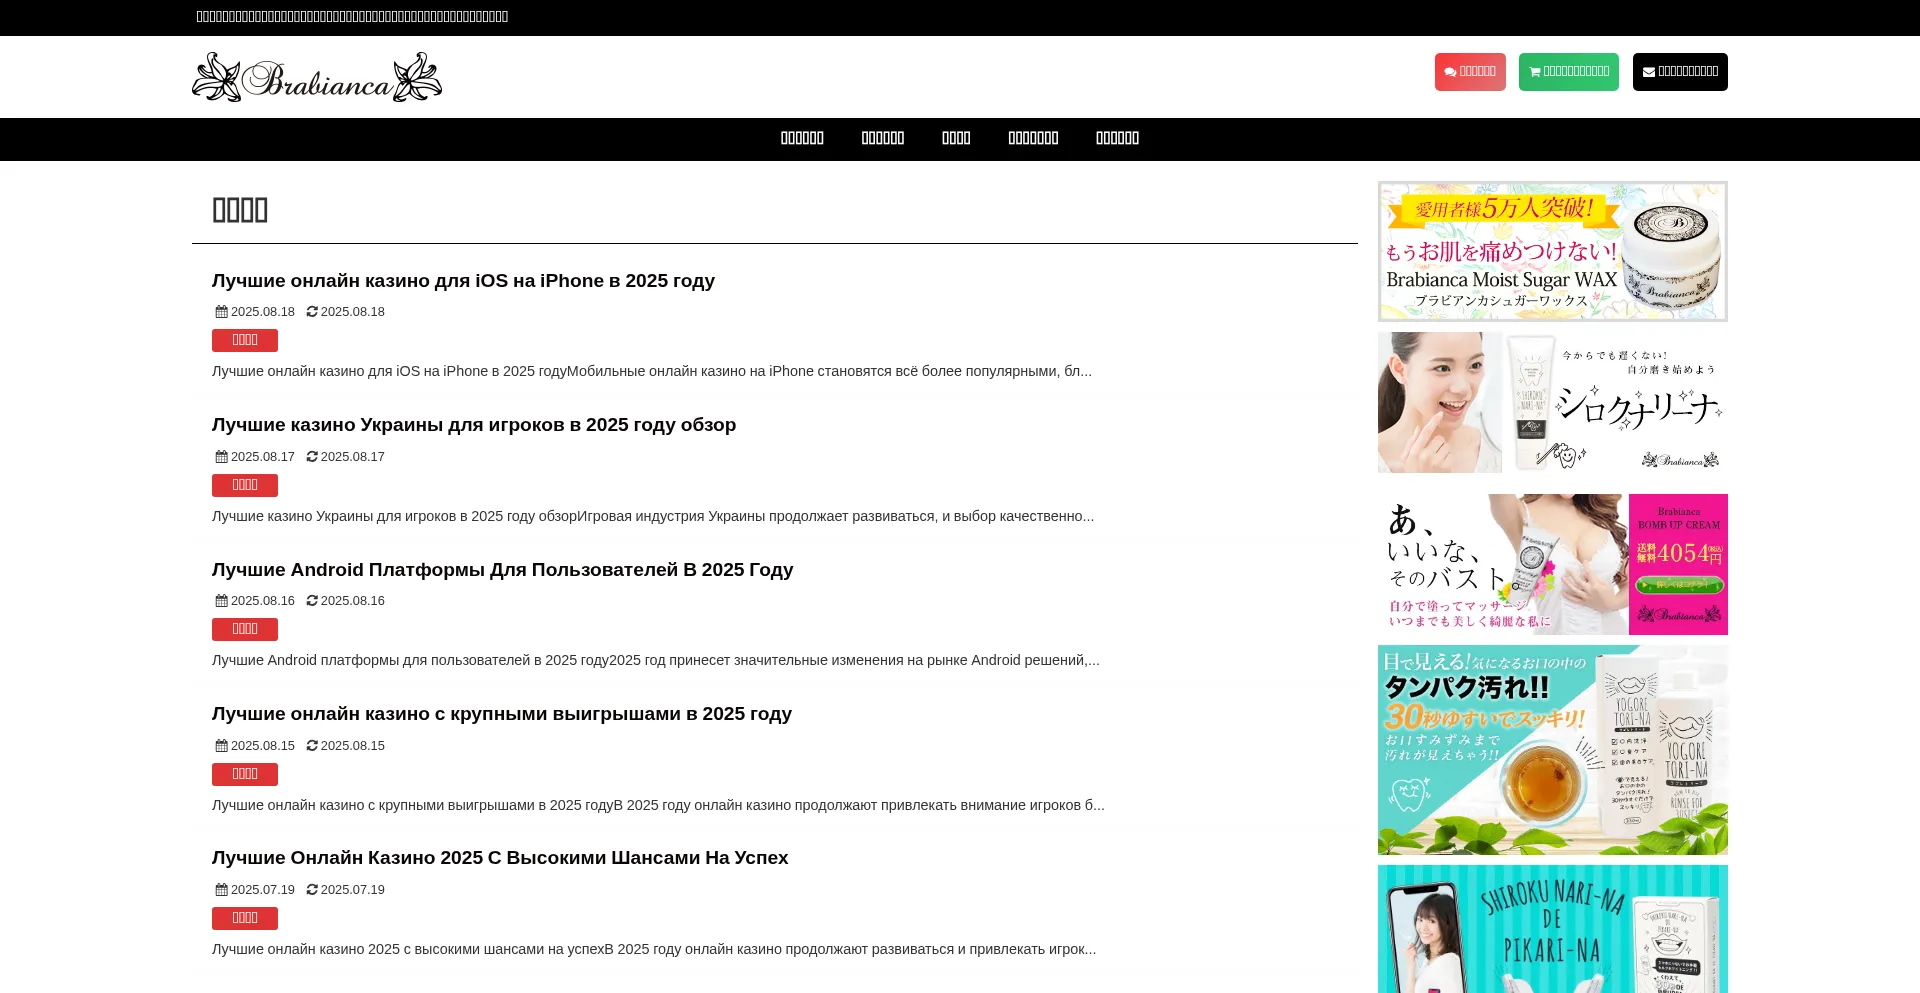Open the BOMB UP CREAM banner ad
Image resolution: width=1920 pixels, height=993 pixels.
click(x=1552, y=564)
